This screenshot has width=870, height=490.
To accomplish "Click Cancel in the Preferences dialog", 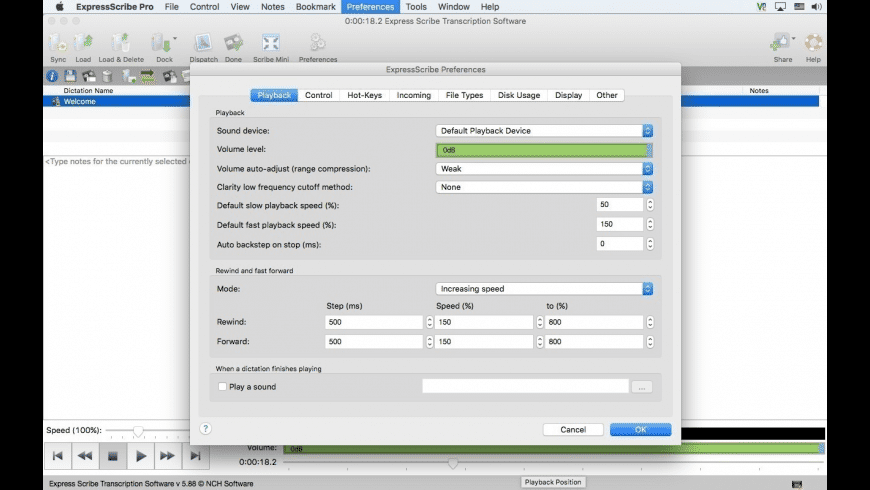I will [573, 430].
